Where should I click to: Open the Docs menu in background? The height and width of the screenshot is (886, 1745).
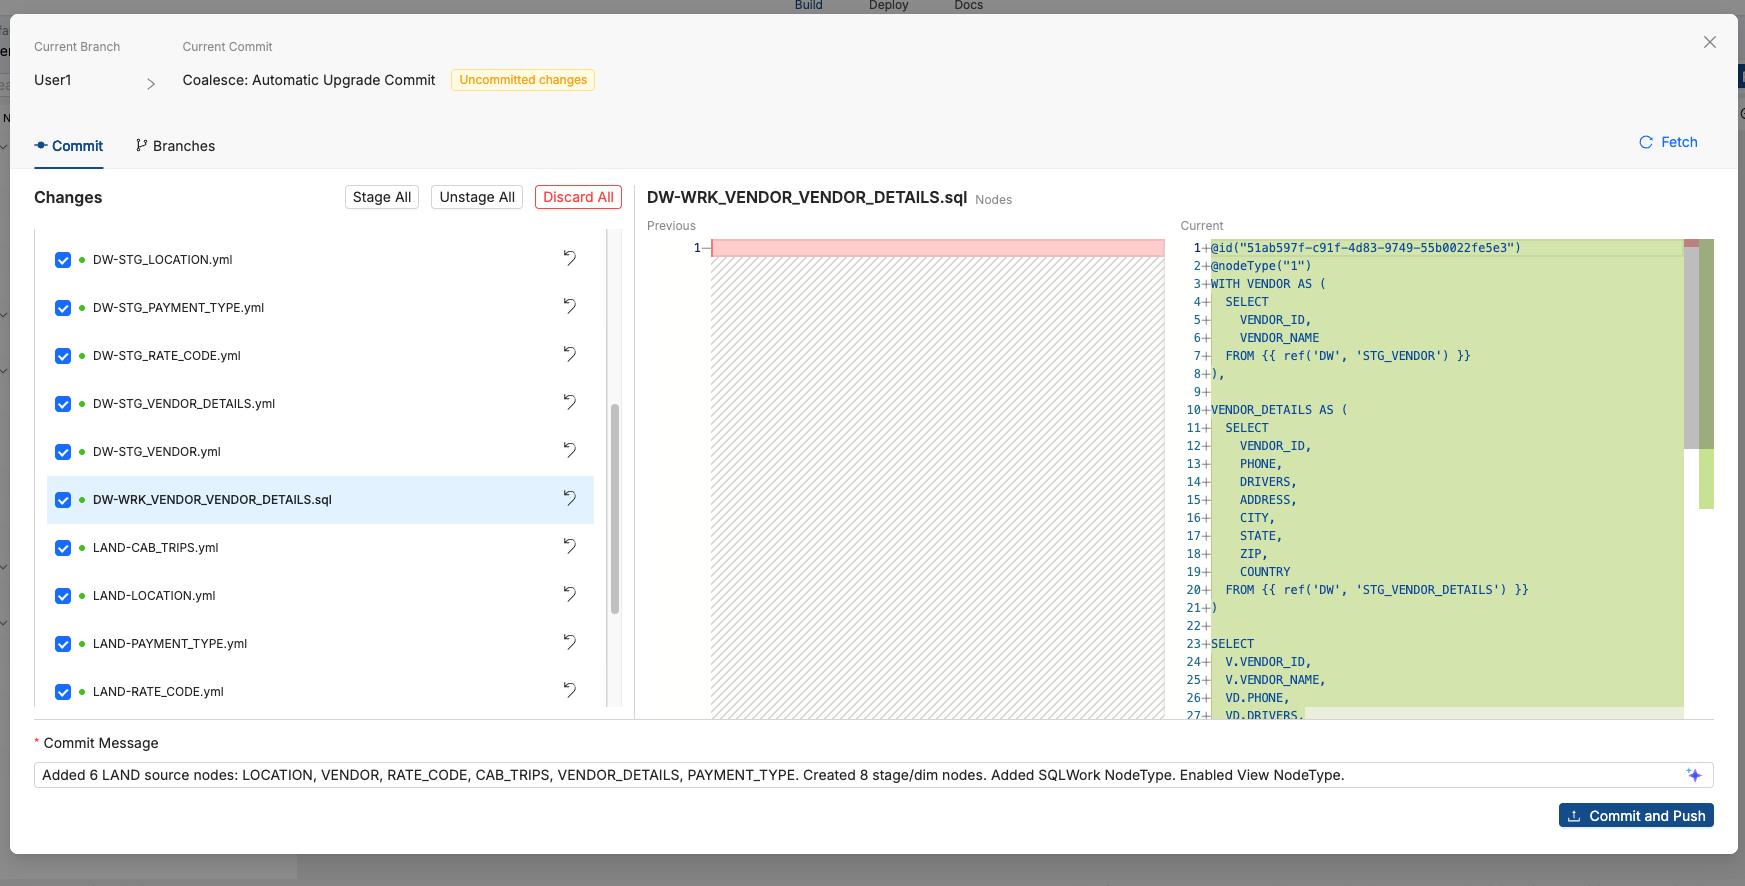coord(969,6)
